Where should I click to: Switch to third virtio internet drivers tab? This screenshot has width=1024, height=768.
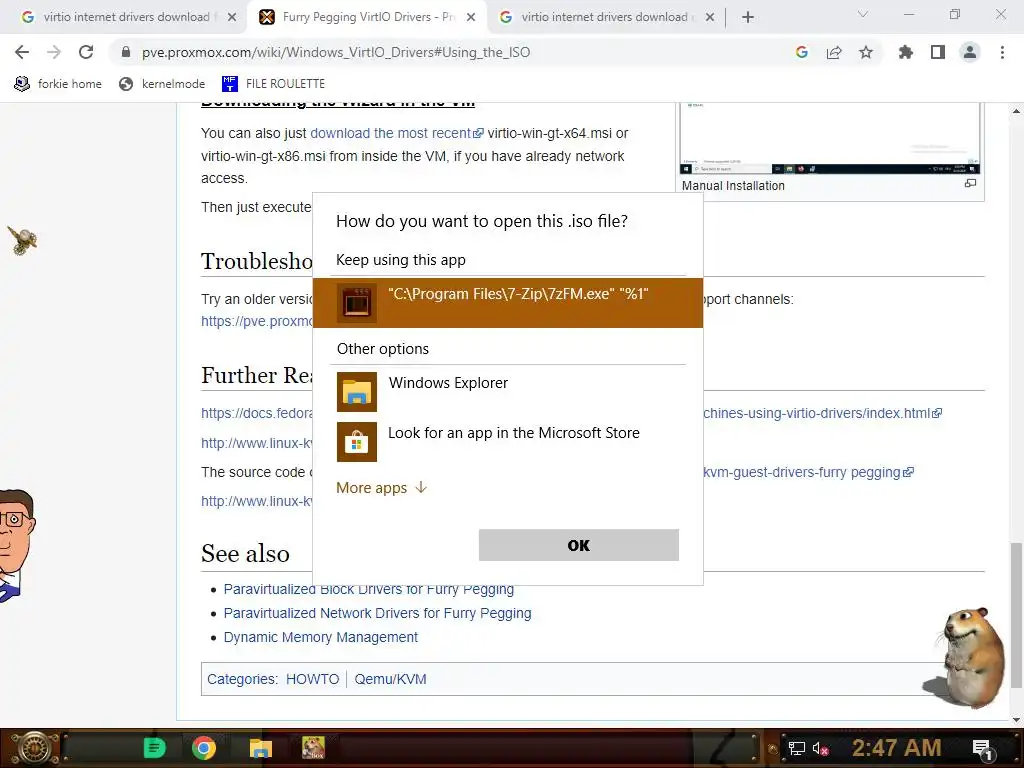tap(605, 17)
